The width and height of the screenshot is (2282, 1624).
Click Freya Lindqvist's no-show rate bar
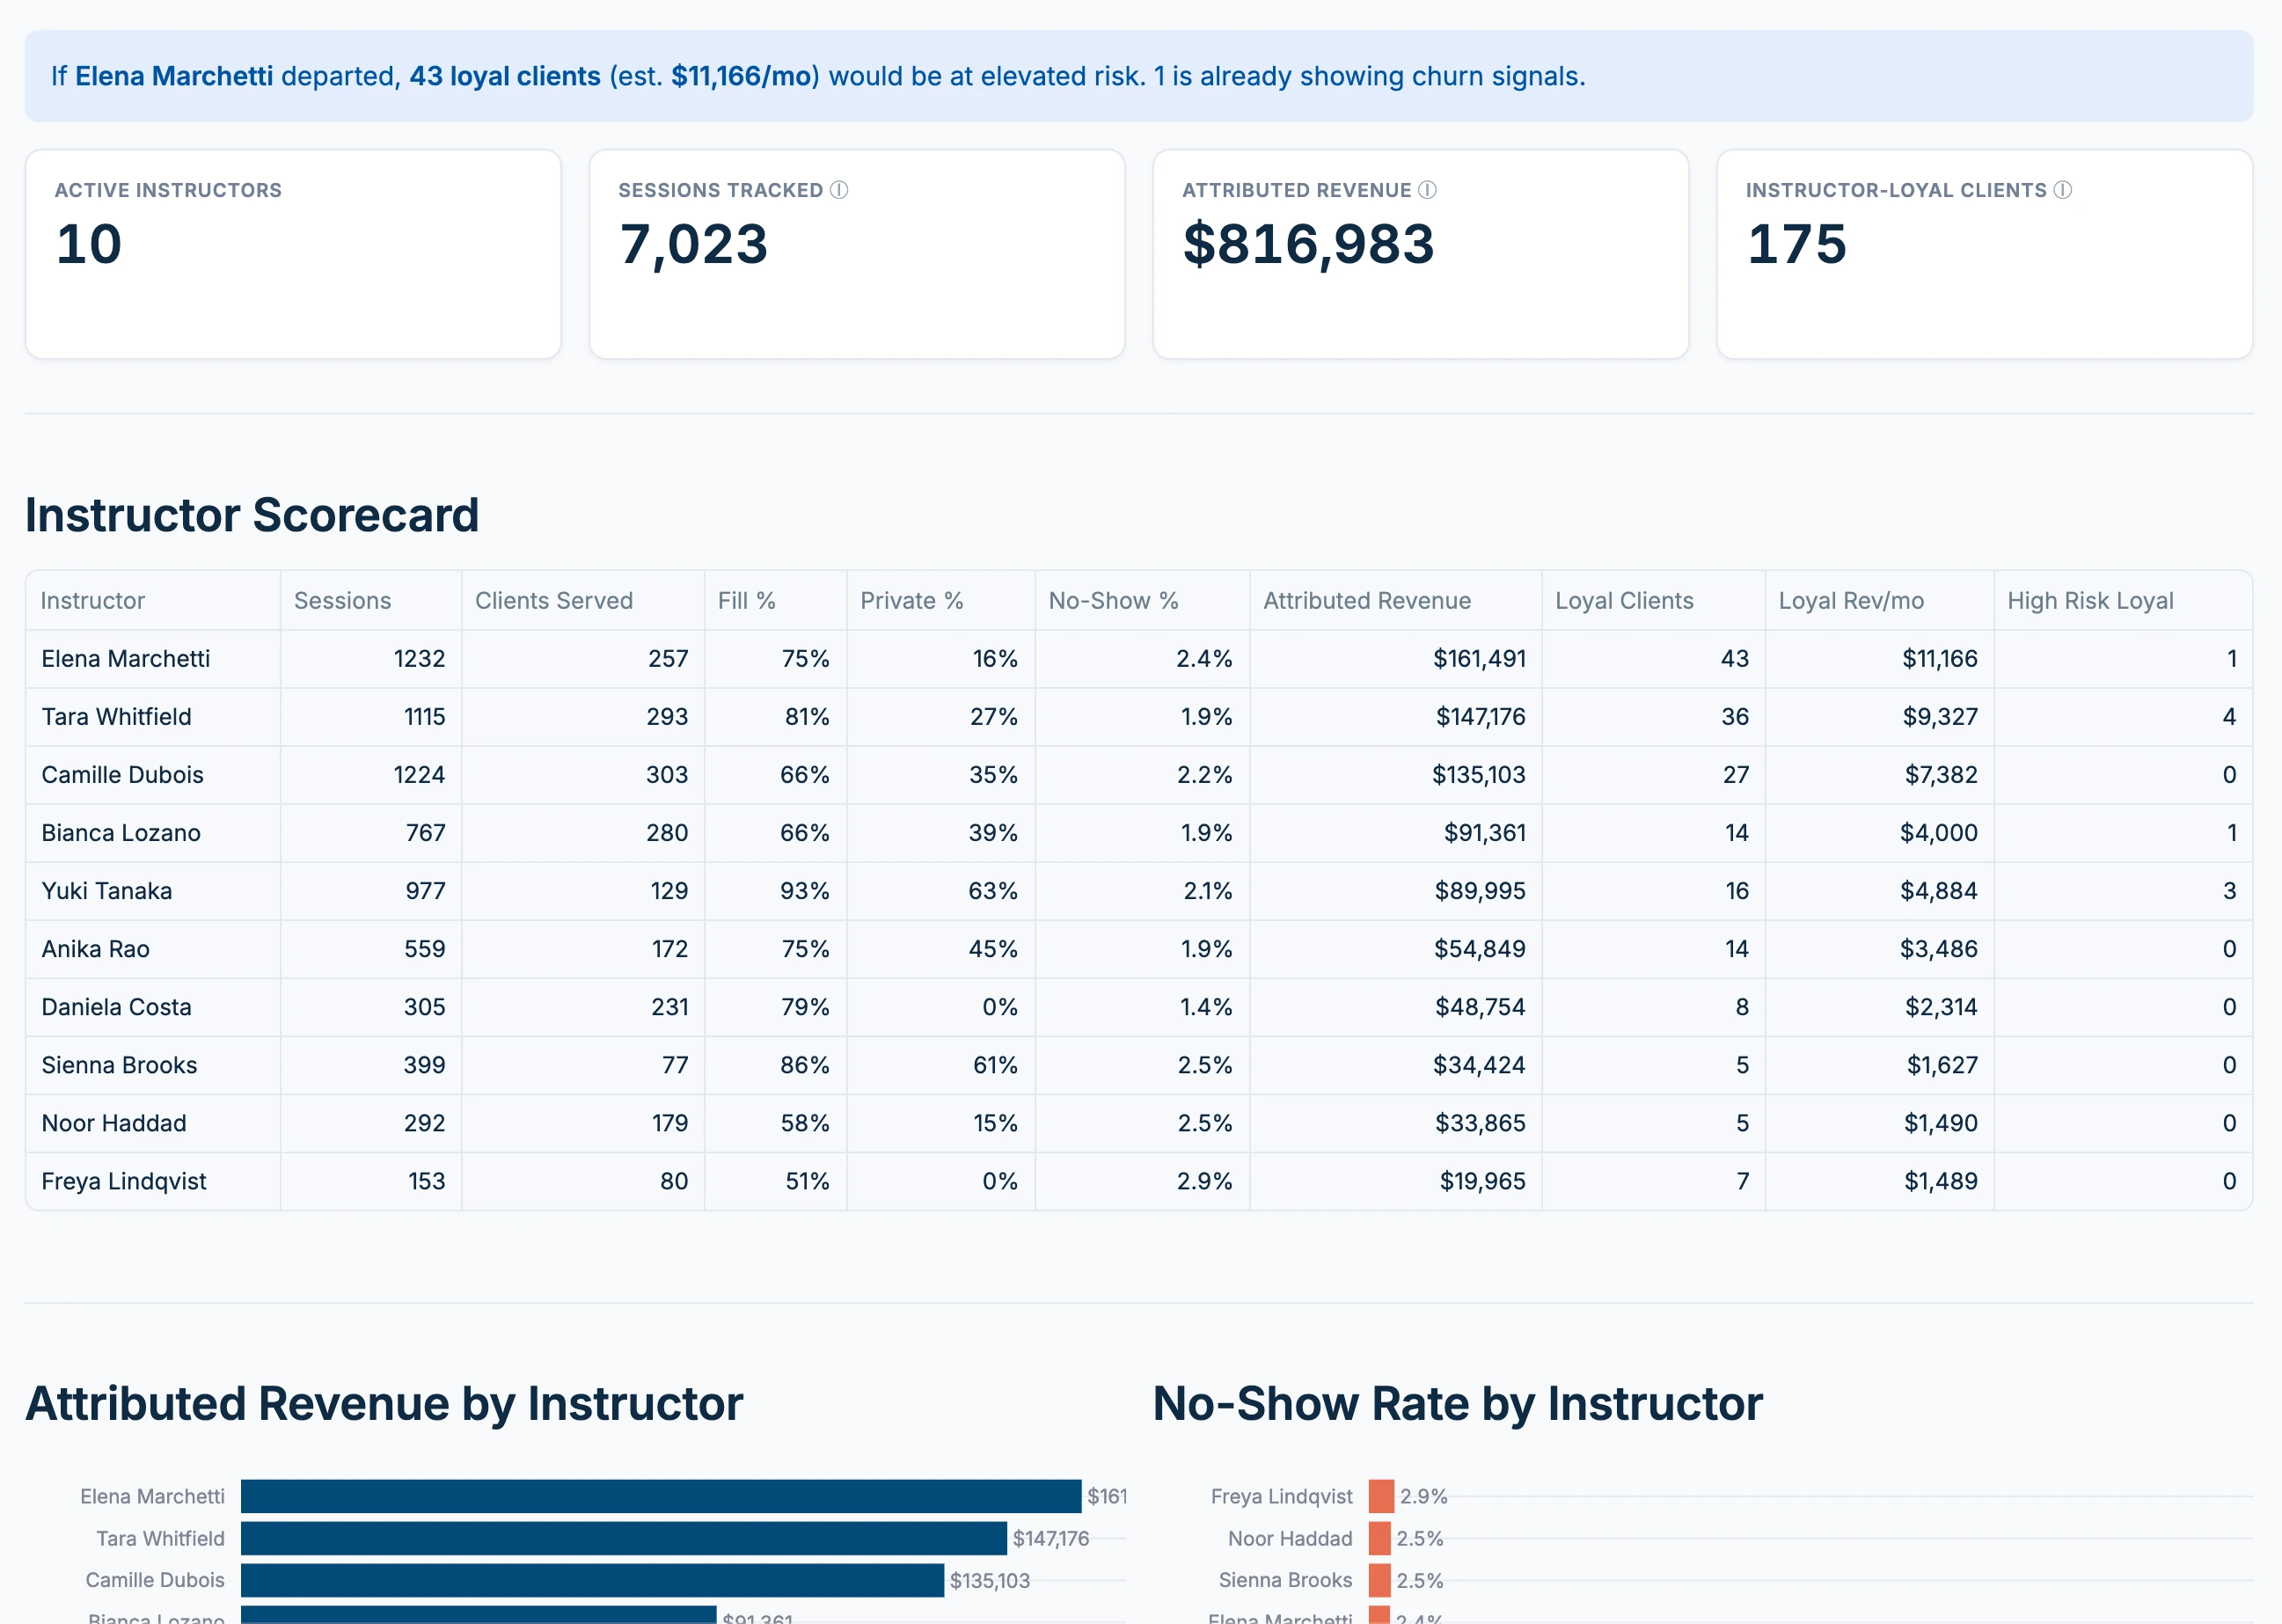1381,1495
